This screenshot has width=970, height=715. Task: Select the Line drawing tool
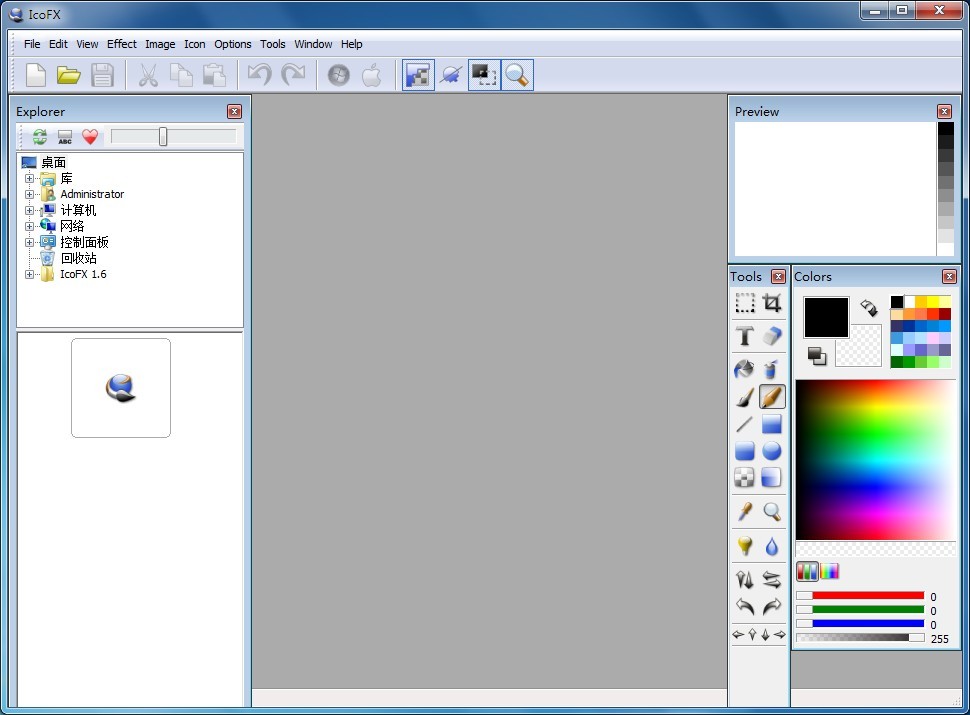(x=745, y=424)
